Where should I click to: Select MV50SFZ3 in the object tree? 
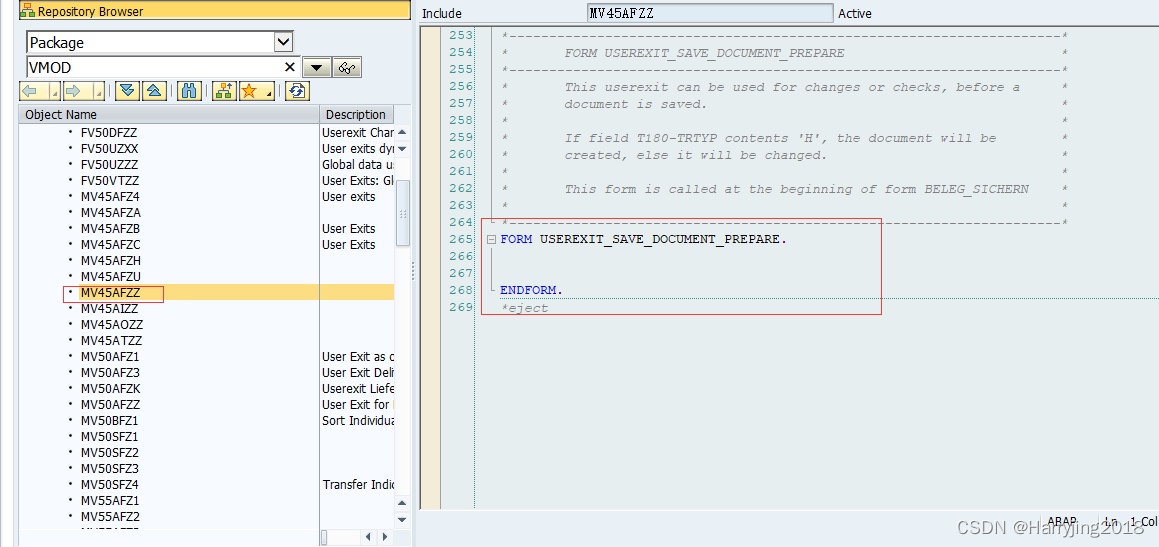coord(109,469)
